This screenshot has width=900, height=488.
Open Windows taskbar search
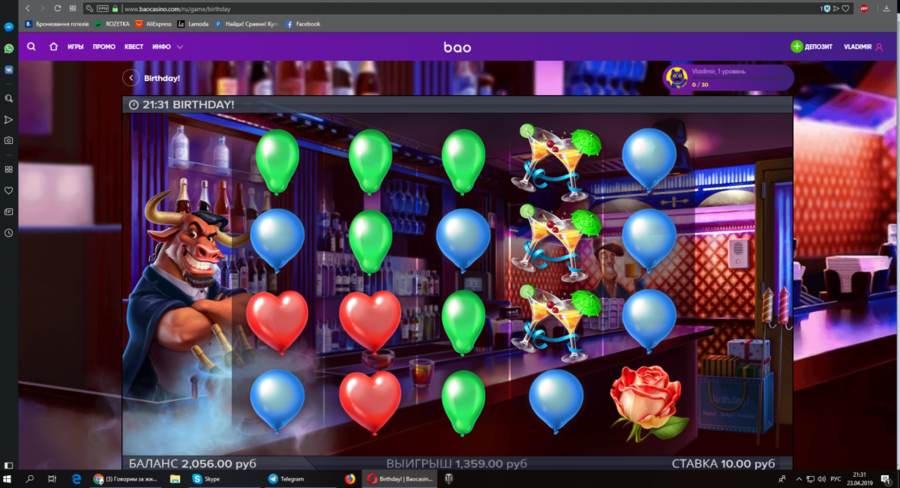tap(30, 479)
